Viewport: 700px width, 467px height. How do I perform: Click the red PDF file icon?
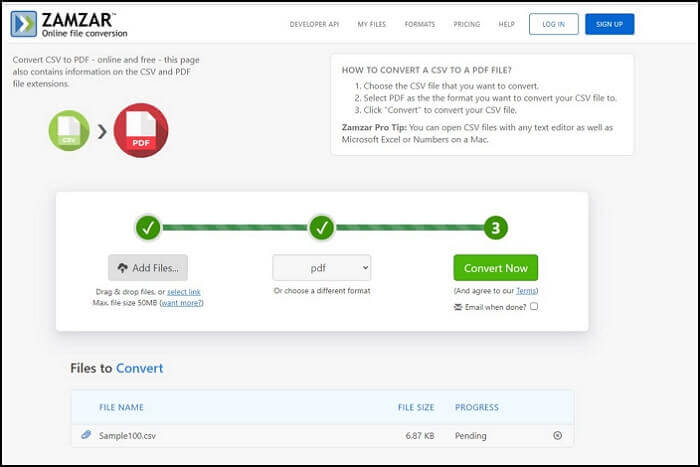[140, 131]
